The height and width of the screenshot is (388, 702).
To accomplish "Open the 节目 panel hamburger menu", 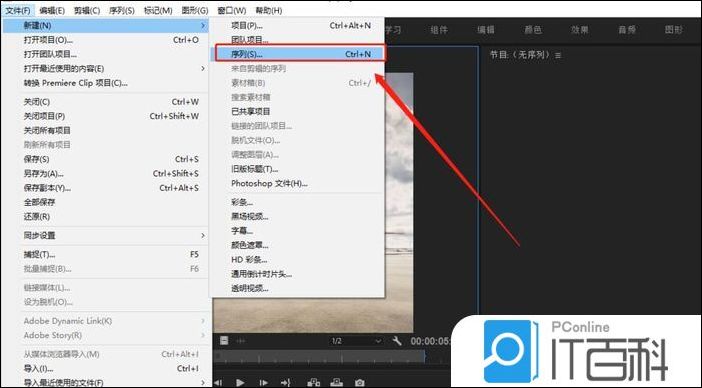I will point(558,55).
